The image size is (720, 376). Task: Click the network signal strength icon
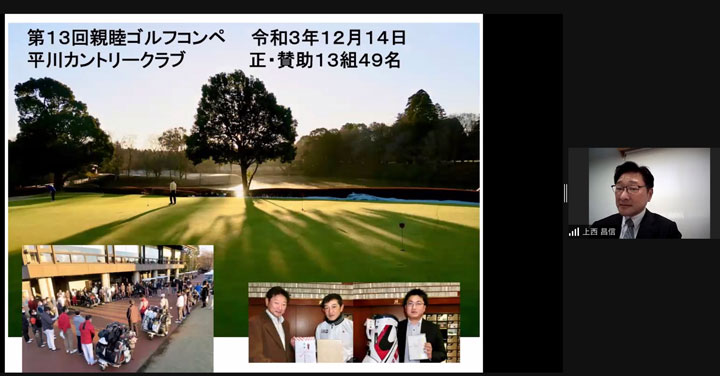pos(574,232)
